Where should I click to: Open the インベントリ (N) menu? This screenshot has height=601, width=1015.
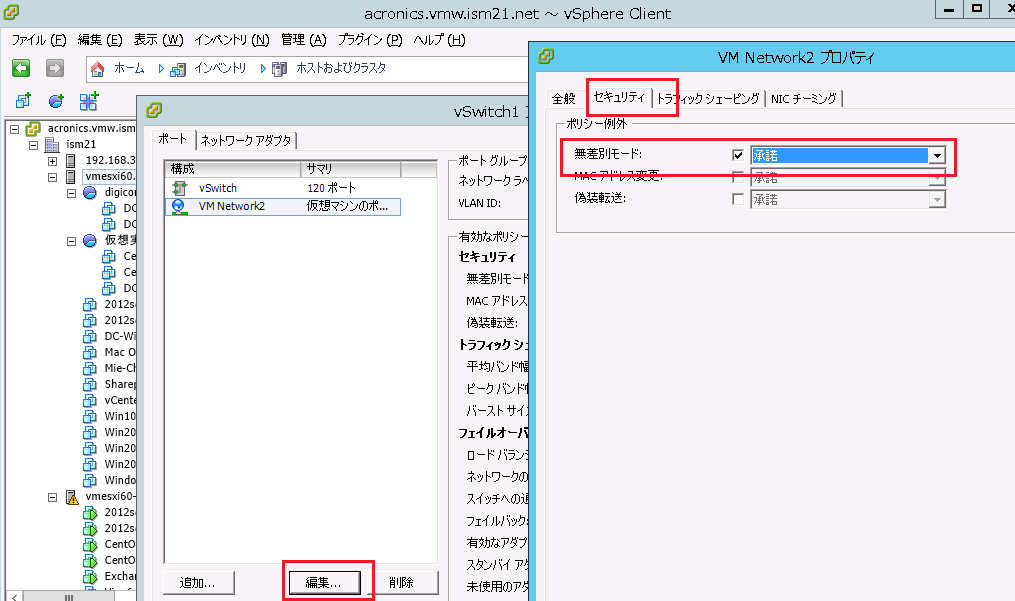232,40
